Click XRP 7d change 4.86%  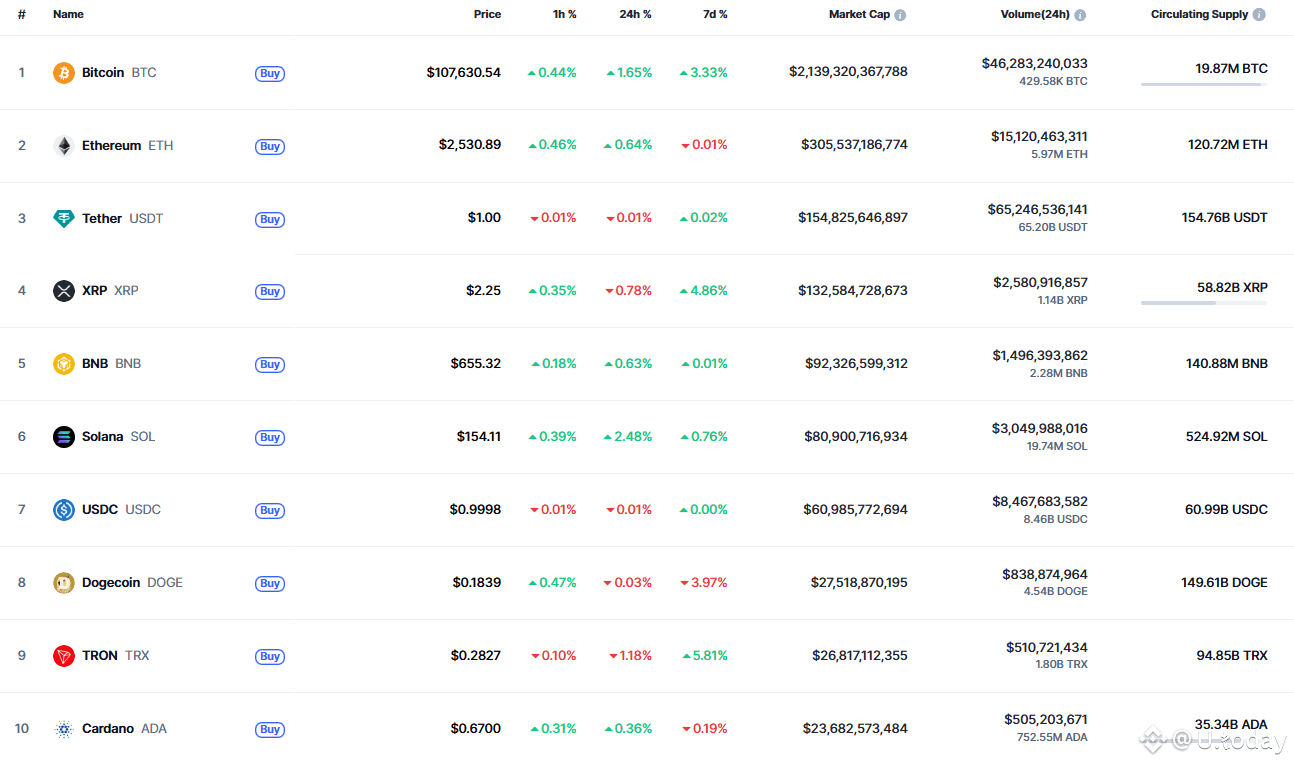pos(704,291)
